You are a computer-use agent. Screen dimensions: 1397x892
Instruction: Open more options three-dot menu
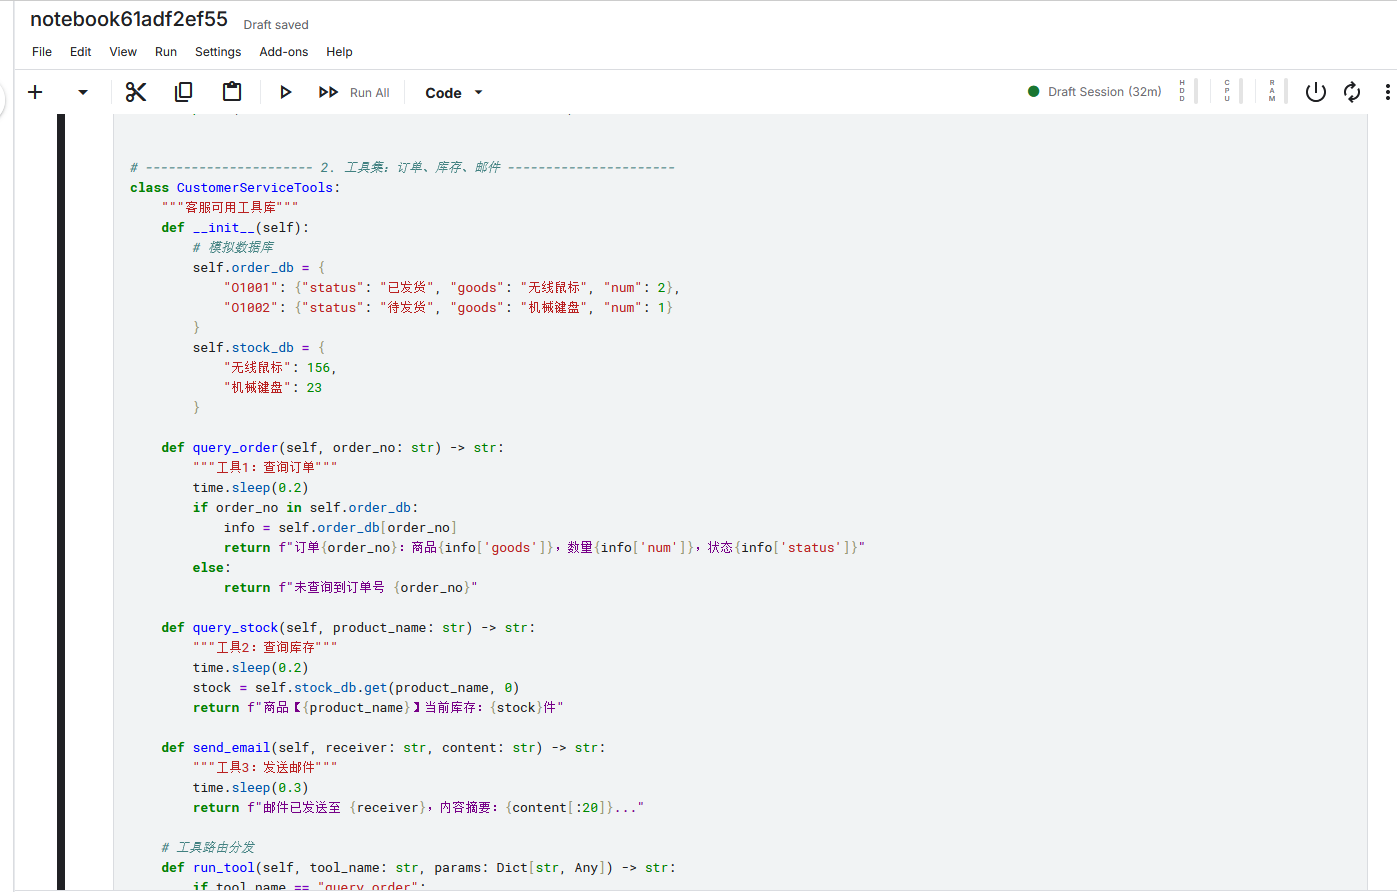pyautogui.click(x=1387, y=92)
